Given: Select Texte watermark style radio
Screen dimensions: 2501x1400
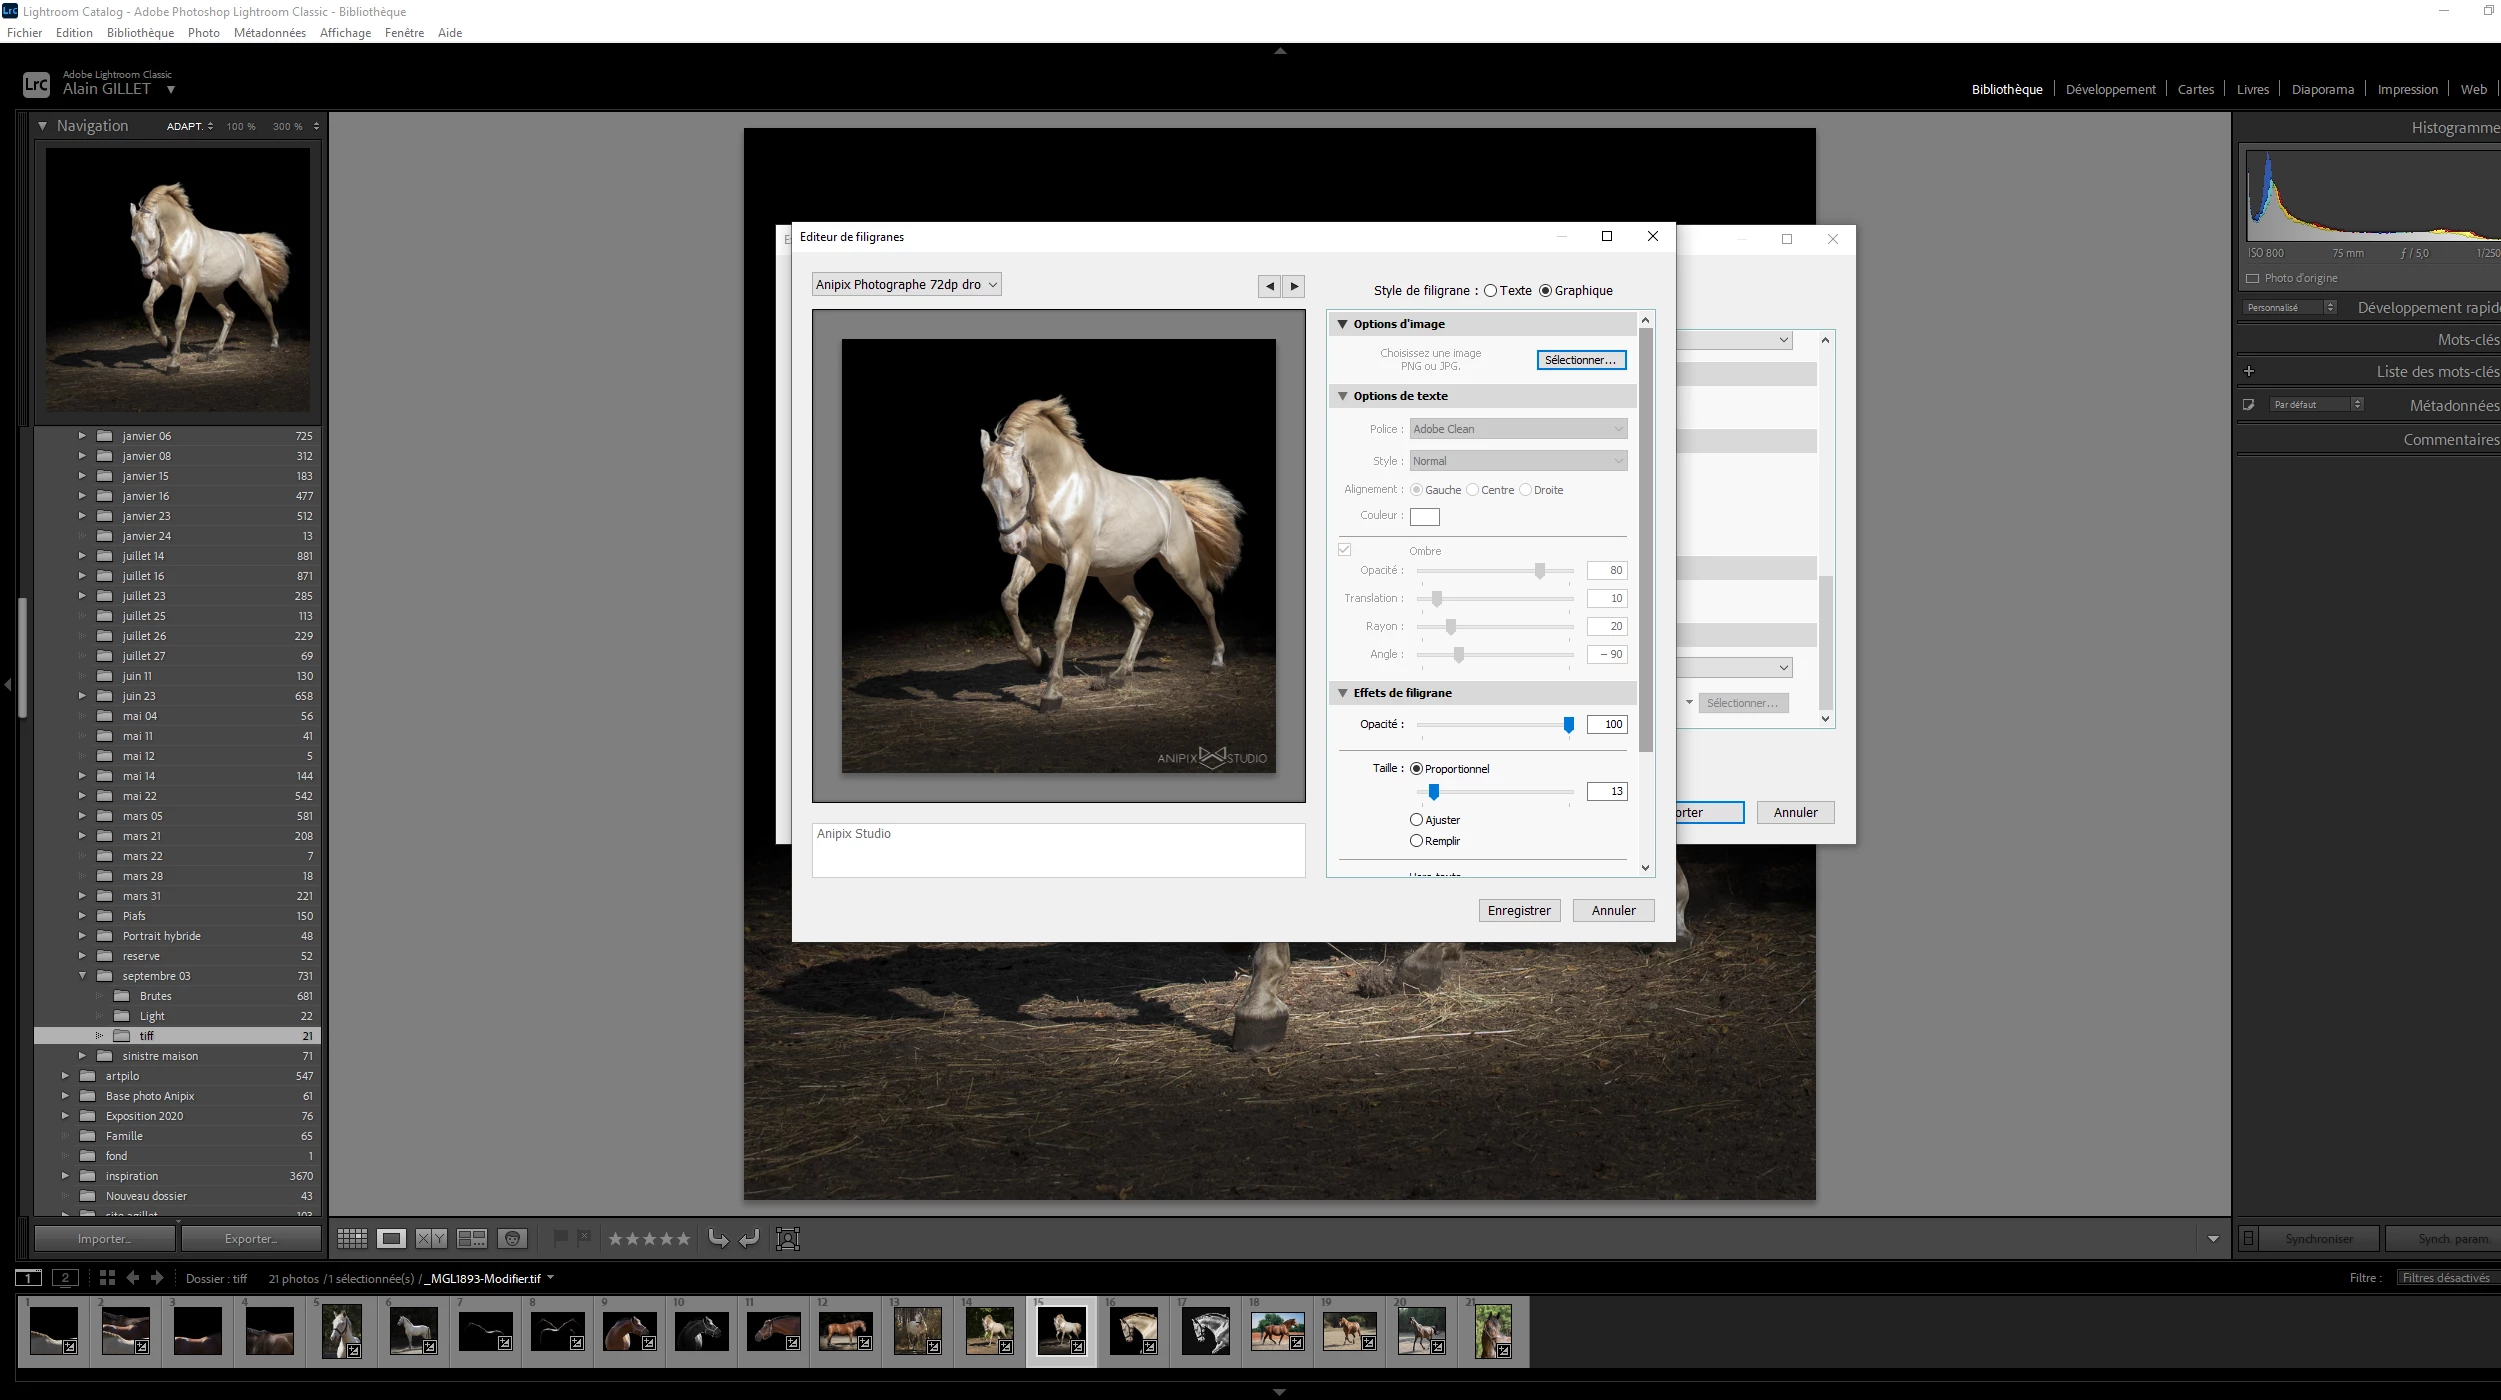Looking at the screenshot, I should (1491, 291).
